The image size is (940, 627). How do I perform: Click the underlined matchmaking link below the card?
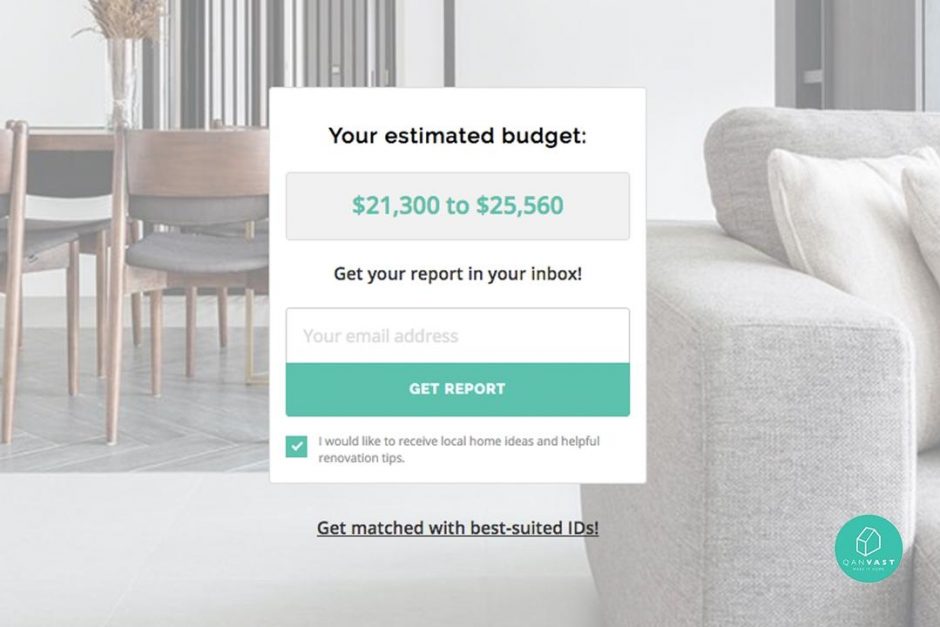(x=457, y=526)
